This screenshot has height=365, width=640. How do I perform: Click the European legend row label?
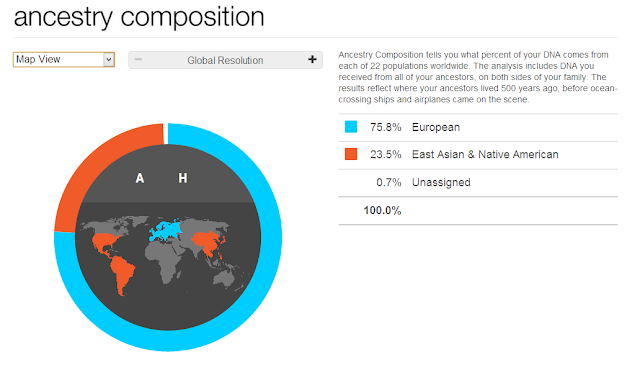pyautogui.click(x=436, y=127)
